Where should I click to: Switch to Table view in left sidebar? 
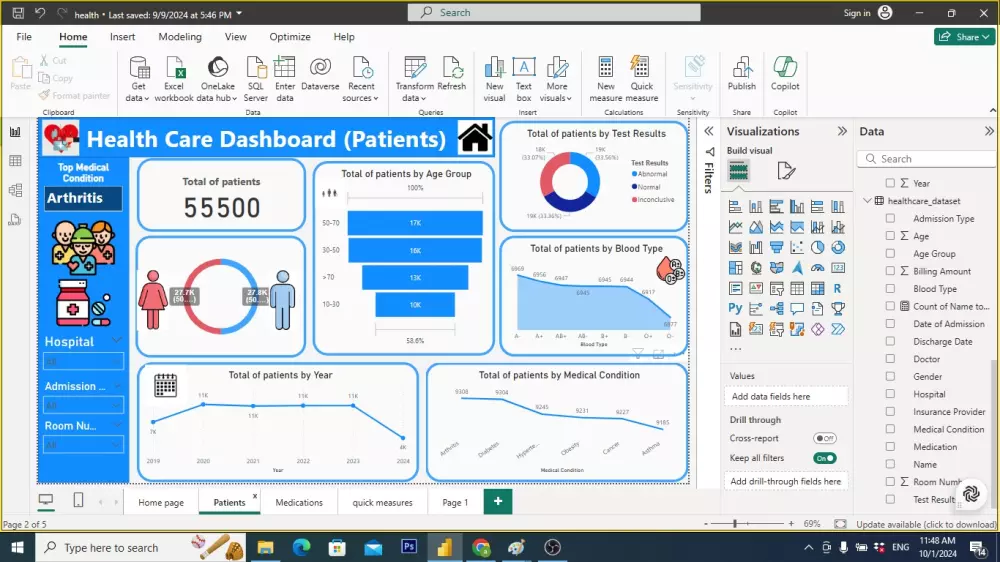pos(15,161)
